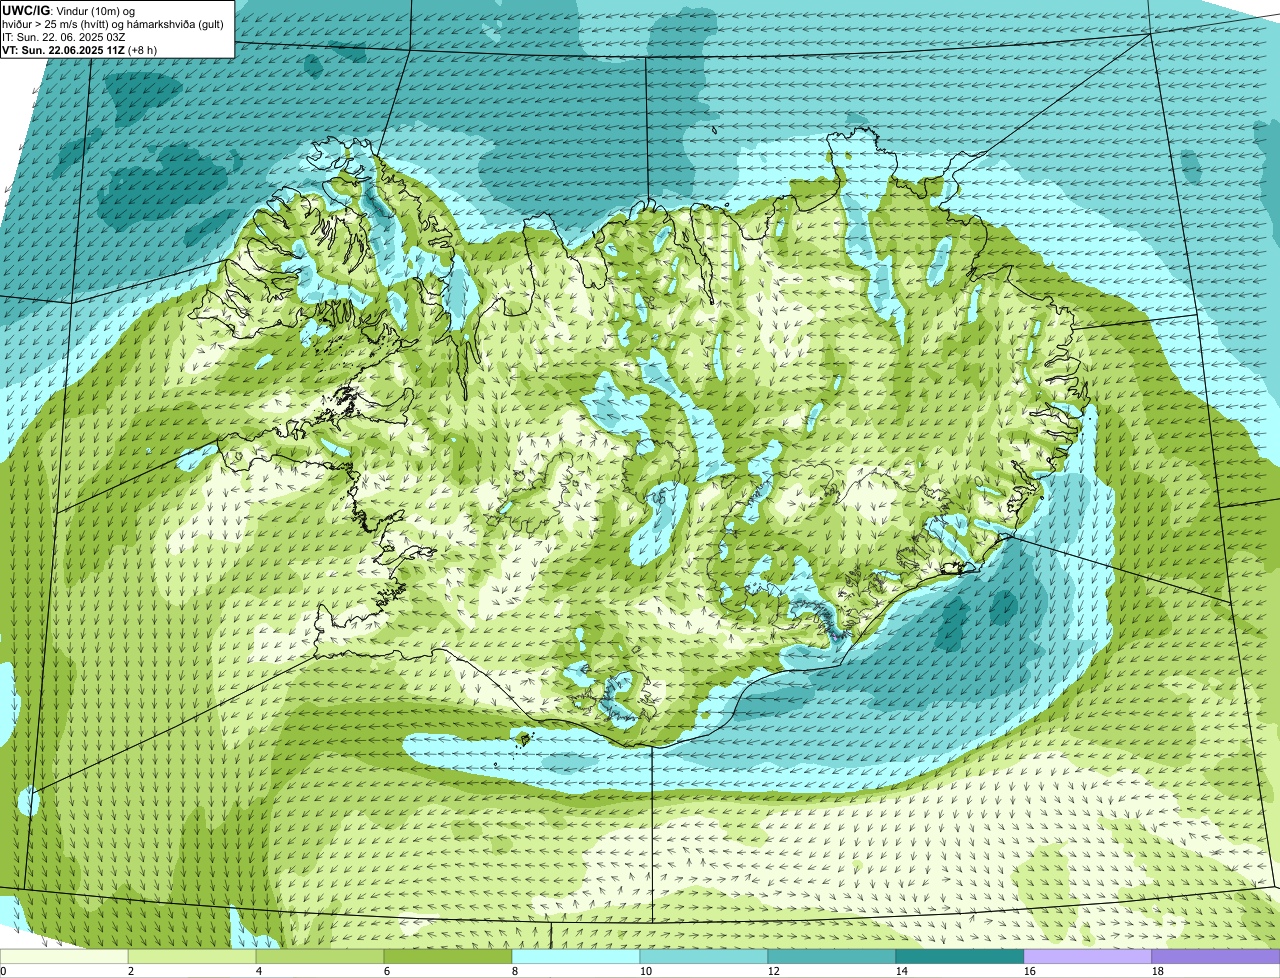Select the "16" label on the color scale
Viewport: 1280px width, 978px height.
(x=1030, y=971)
